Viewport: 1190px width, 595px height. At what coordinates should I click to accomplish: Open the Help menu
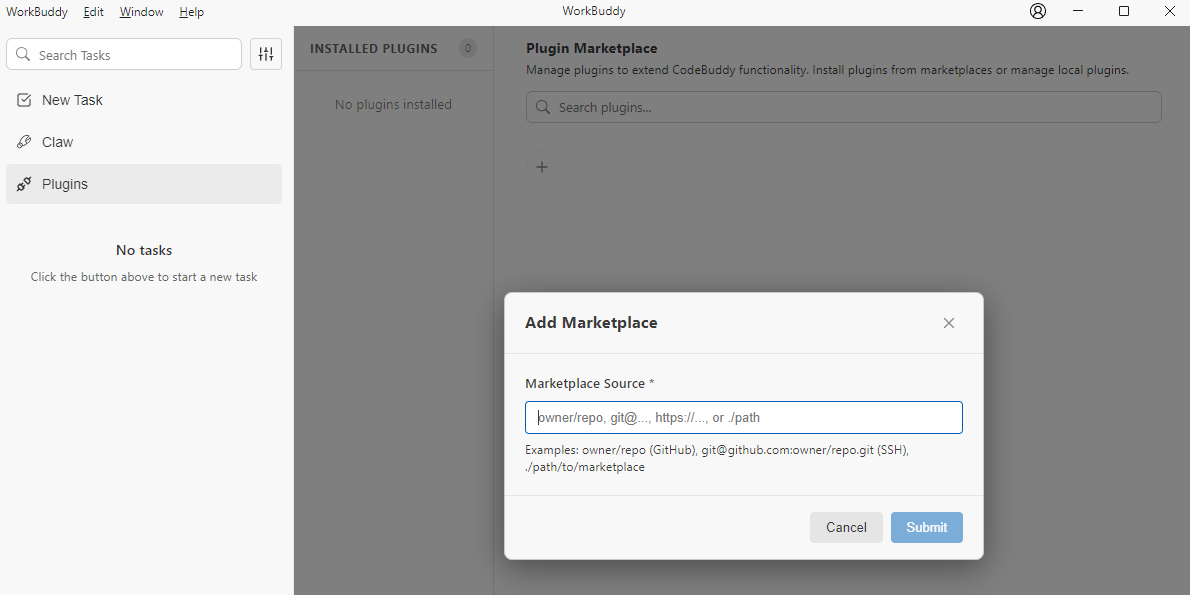pyautogui.click(x=191, y=12)
